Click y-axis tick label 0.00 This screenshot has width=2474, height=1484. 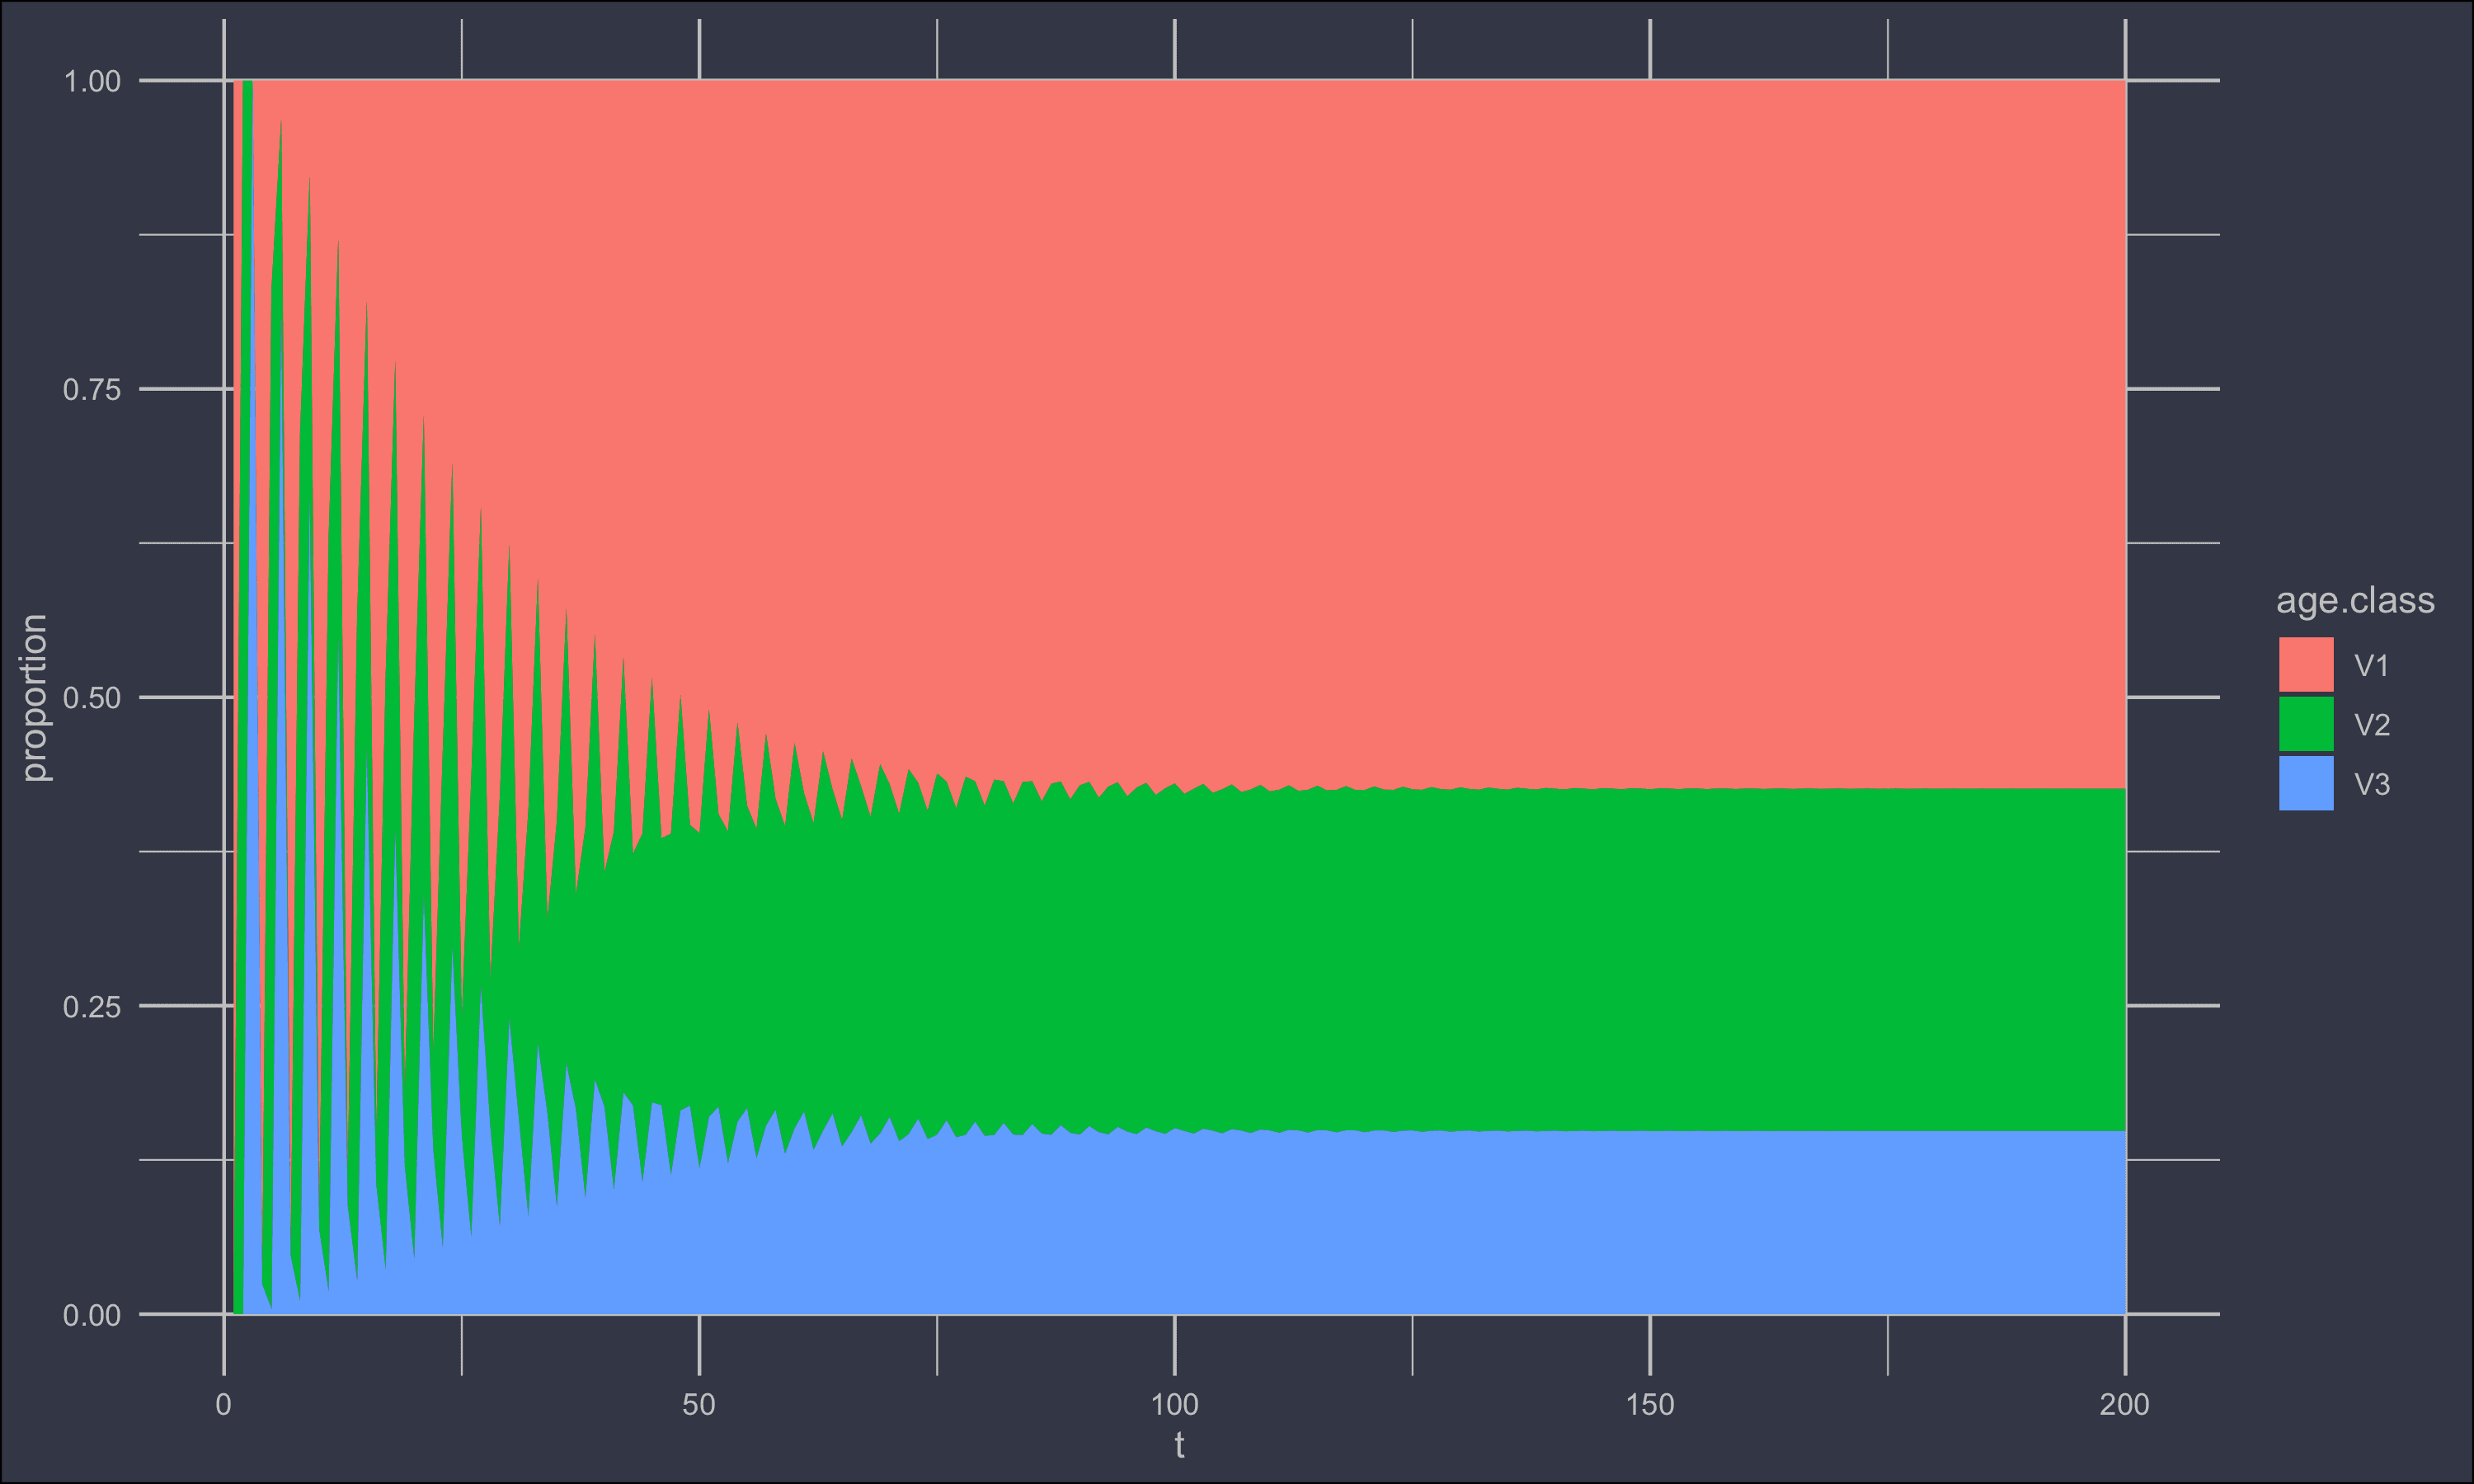(x=92, y=1315)
